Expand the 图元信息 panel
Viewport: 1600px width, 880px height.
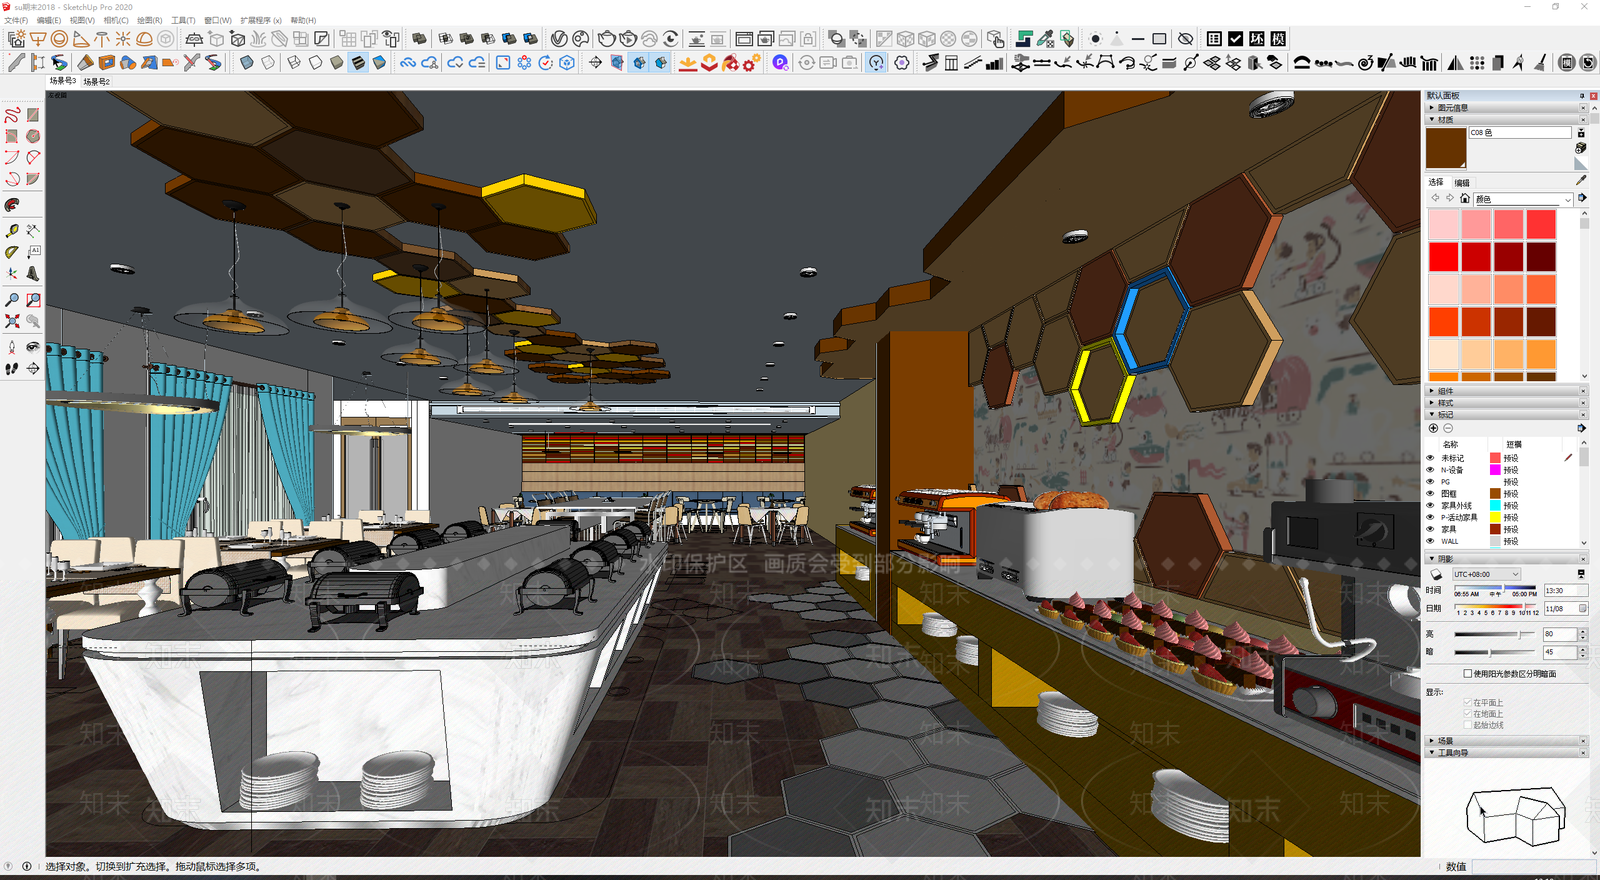click(1507, 108)
